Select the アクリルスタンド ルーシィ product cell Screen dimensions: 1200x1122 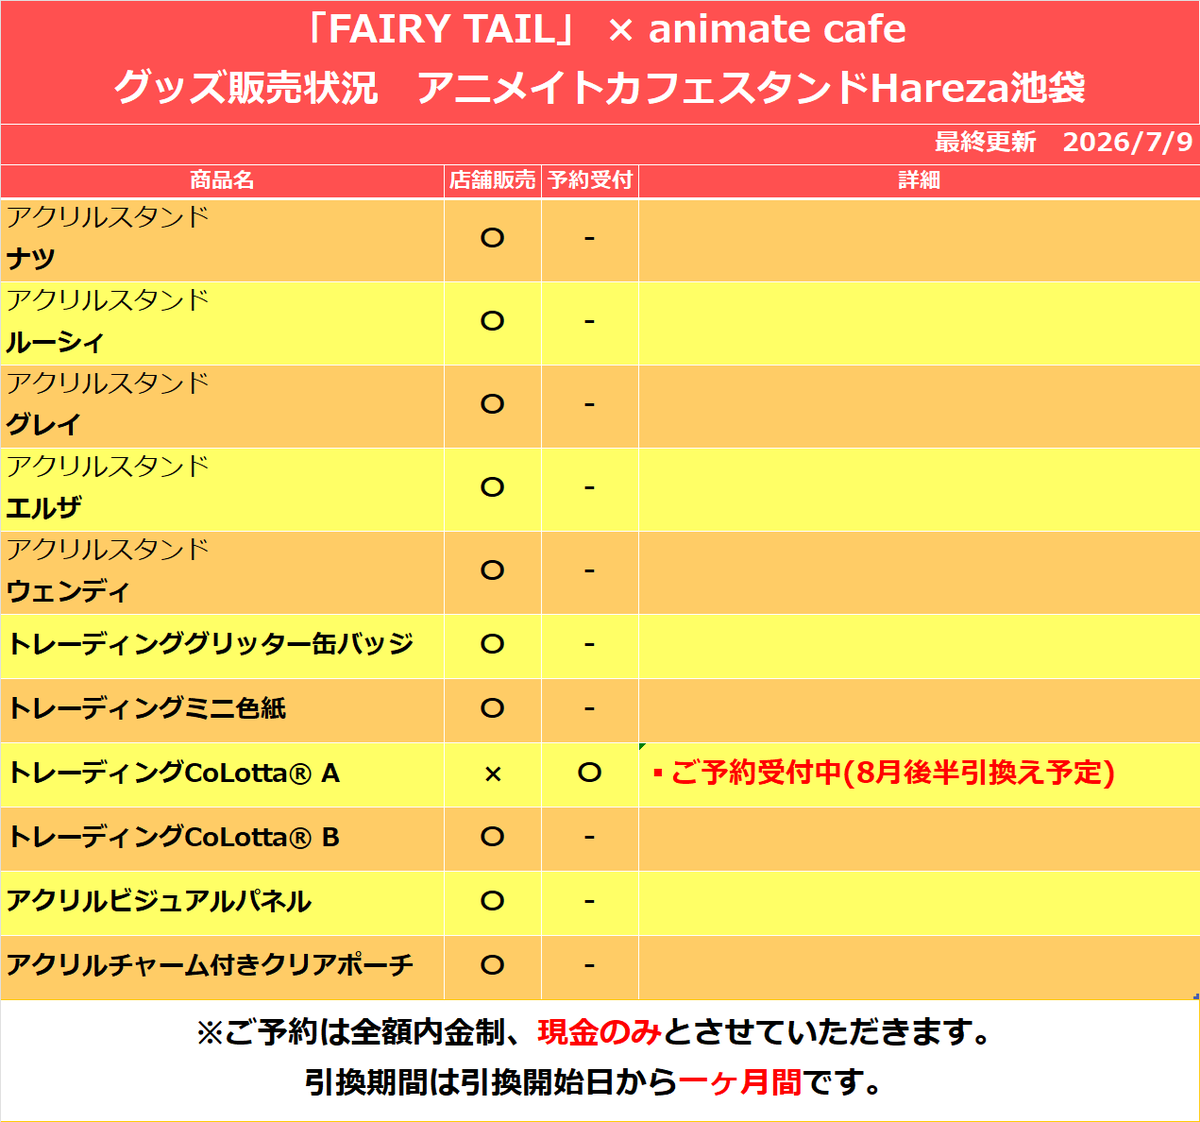tap(222, 323)
